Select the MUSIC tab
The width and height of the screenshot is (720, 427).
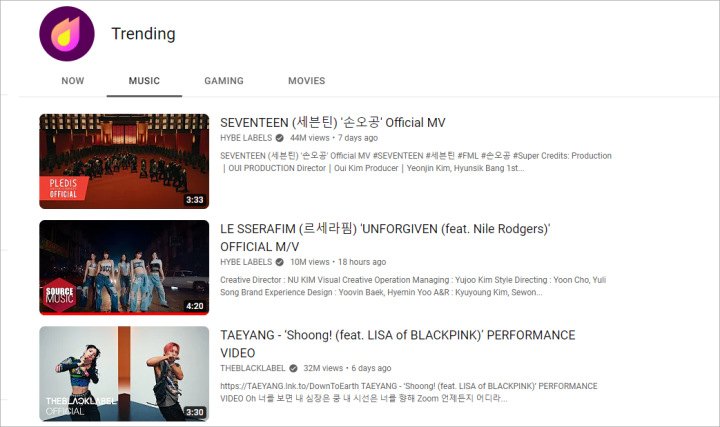pos(144,81)
